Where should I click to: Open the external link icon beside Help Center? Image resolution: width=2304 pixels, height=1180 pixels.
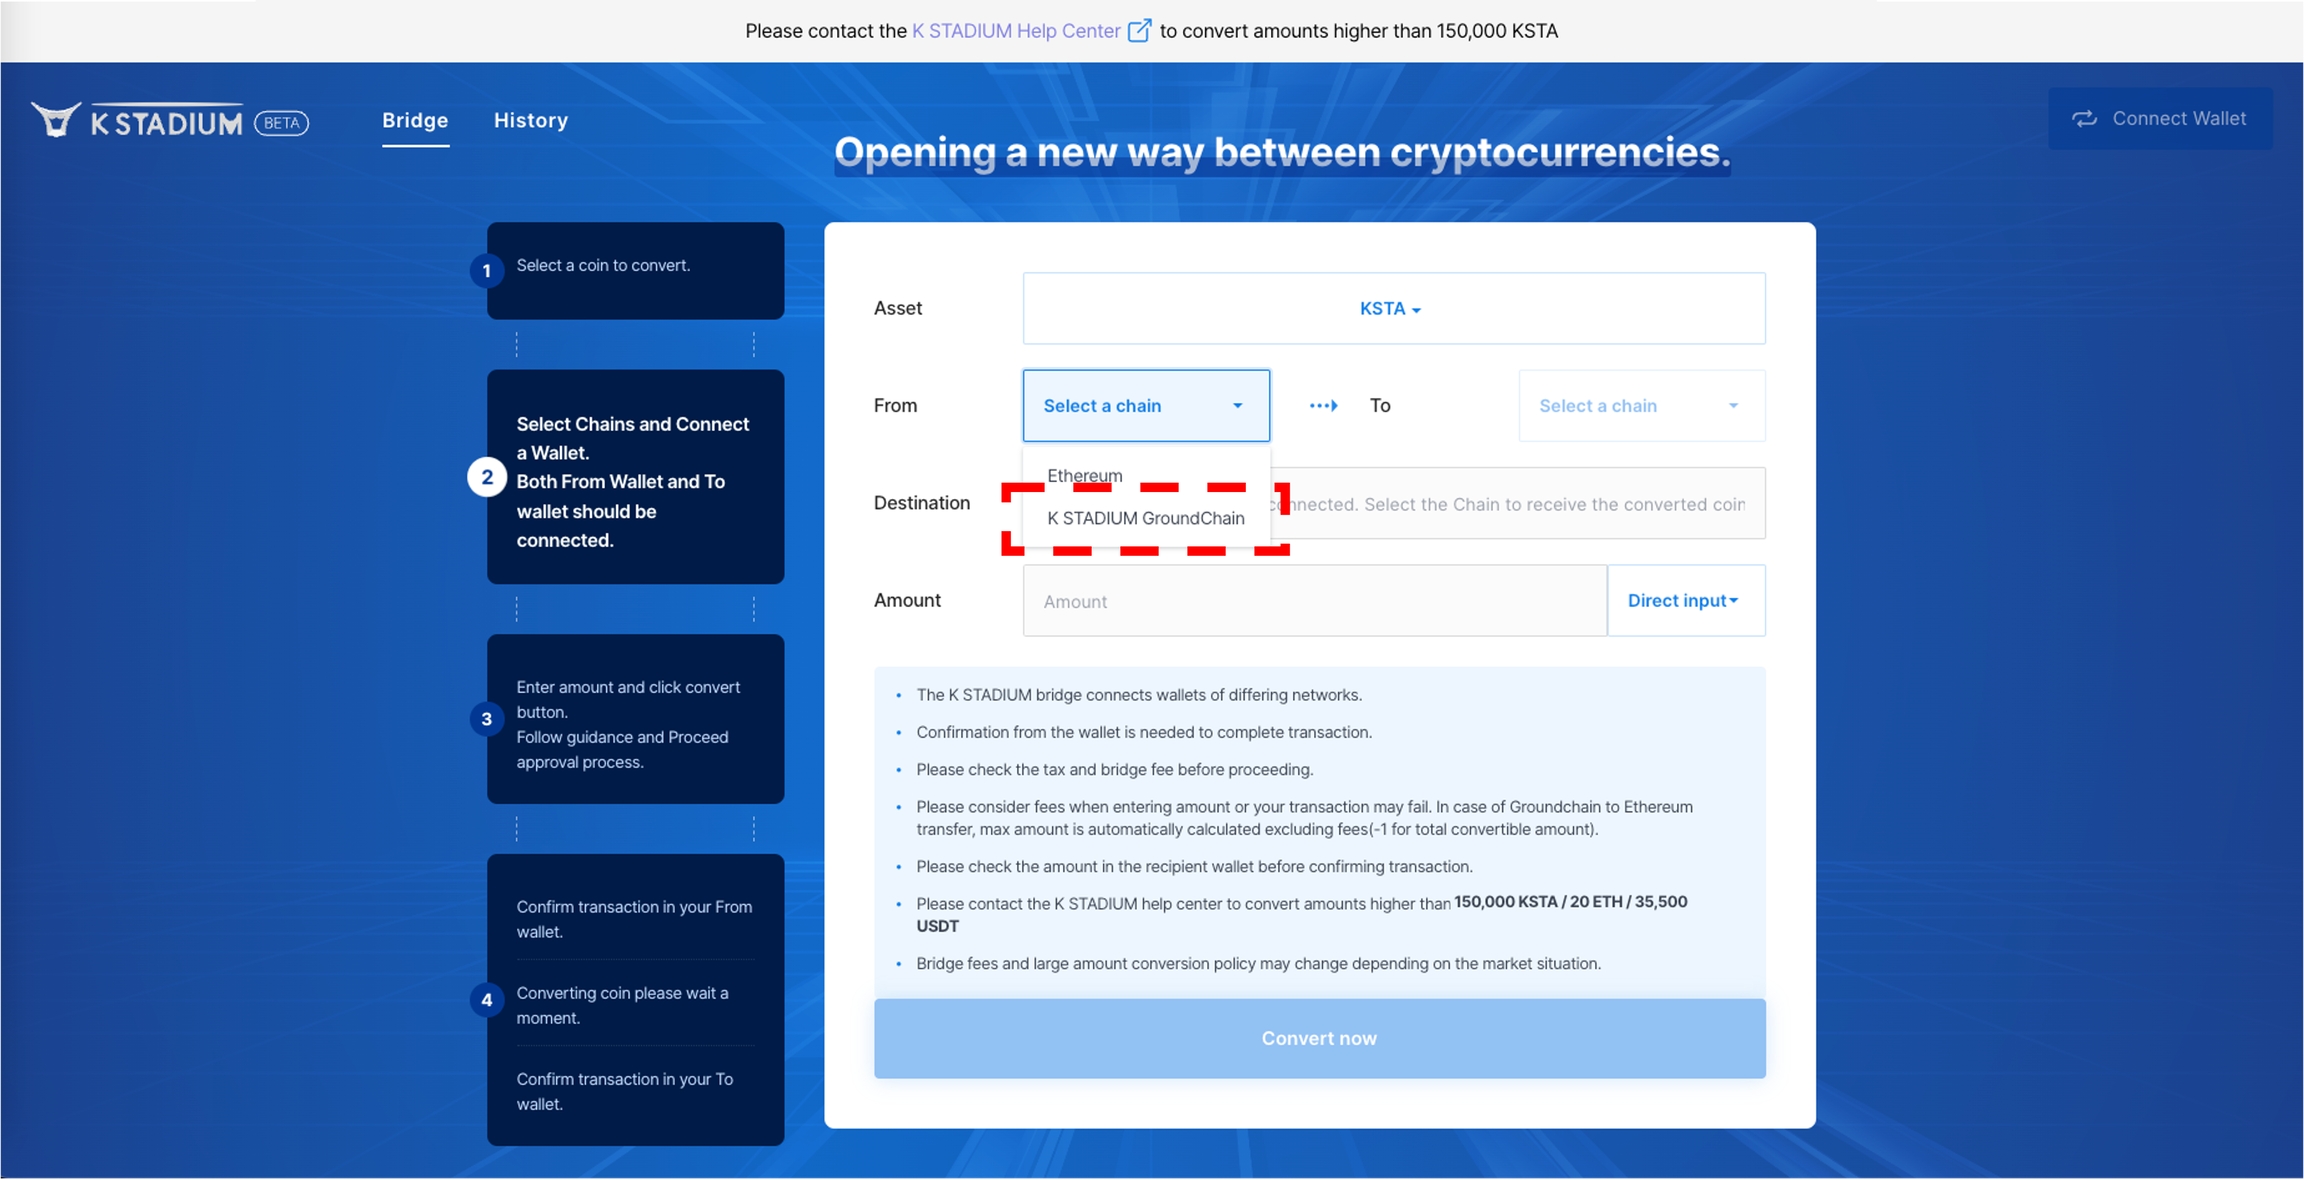(1139, 31)
